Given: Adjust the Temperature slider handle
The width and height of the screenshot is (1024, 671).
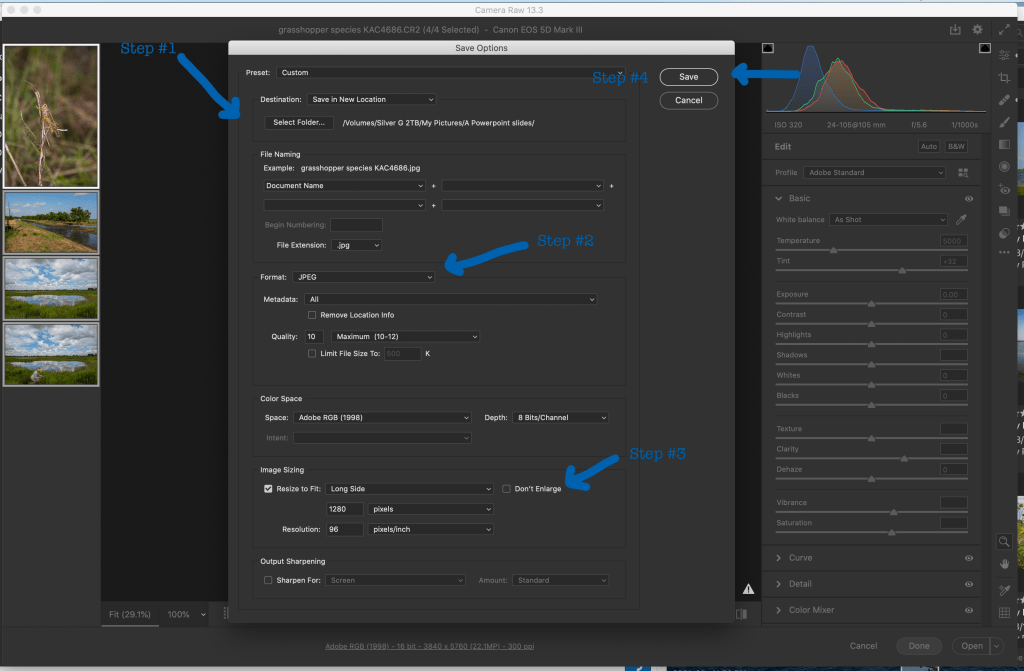Looking at the screenshot, I should 834,251.
